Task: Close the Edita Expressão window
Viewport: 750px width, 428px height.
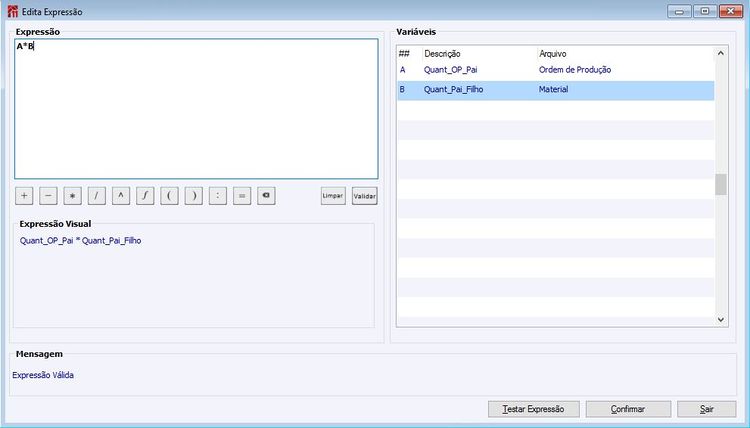Action: (731, 11)
